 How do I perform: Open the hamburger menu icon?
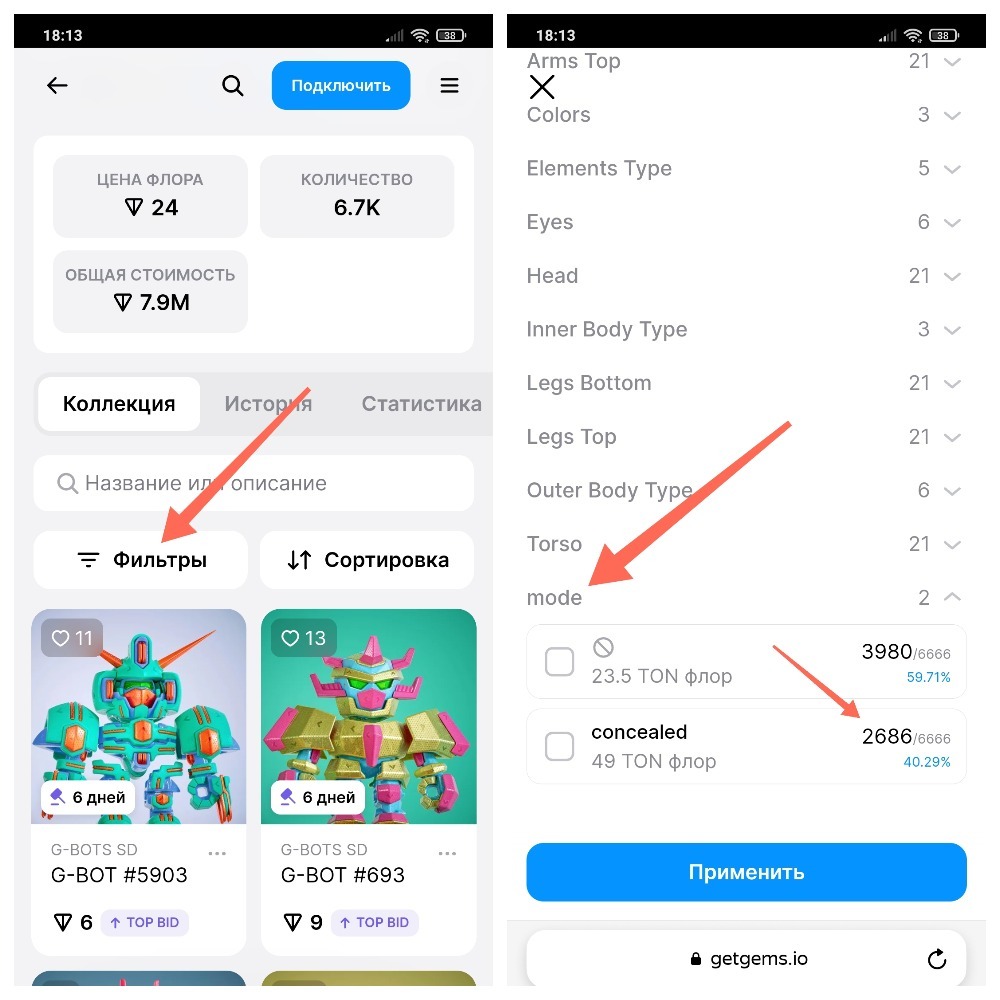click(449, 85)
